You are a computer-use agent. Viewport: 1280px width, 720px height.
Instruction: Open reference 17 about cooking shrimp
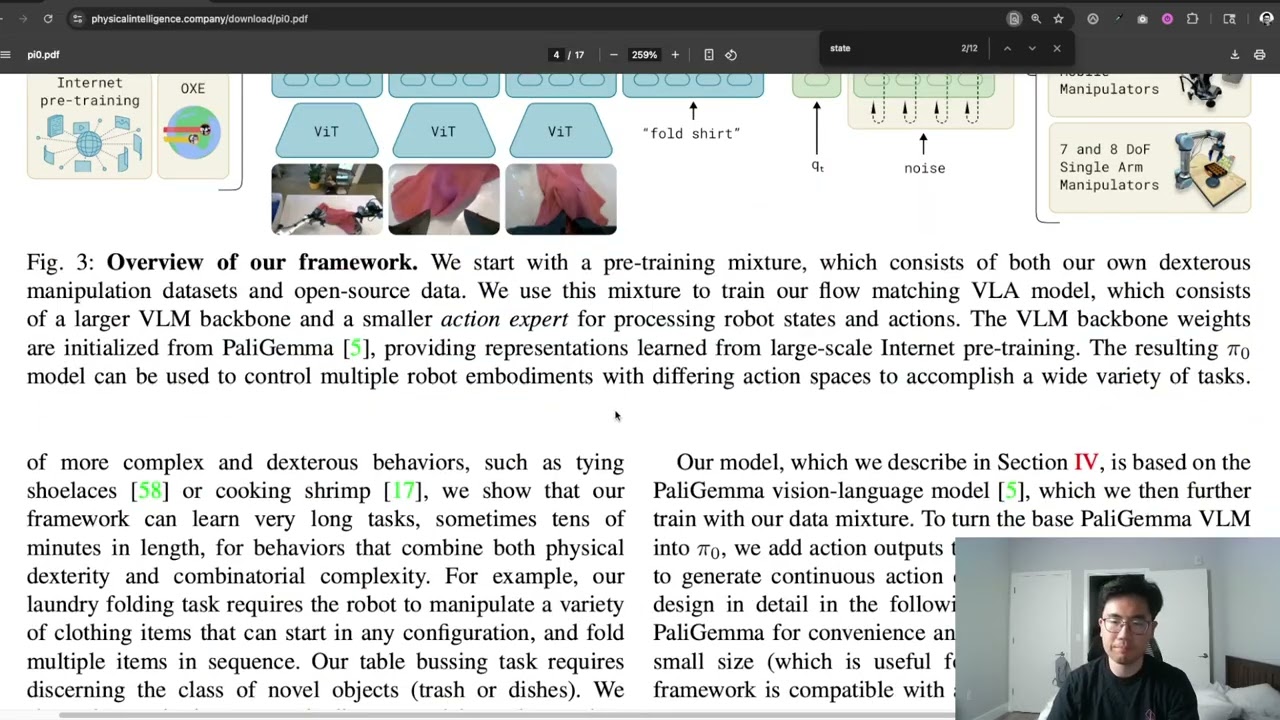[x=403, y=491]
